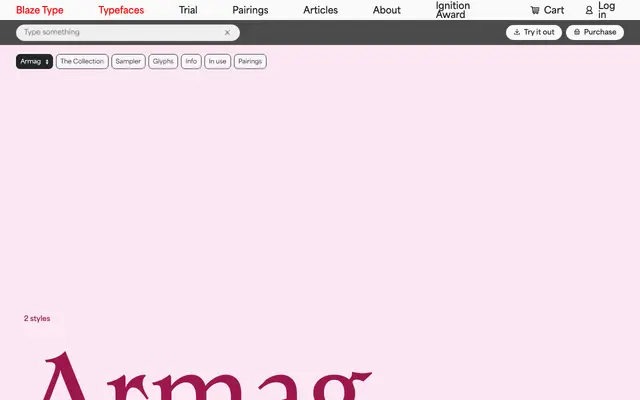
Task: Click the '2 styles' label
Action: pos(37,318)
